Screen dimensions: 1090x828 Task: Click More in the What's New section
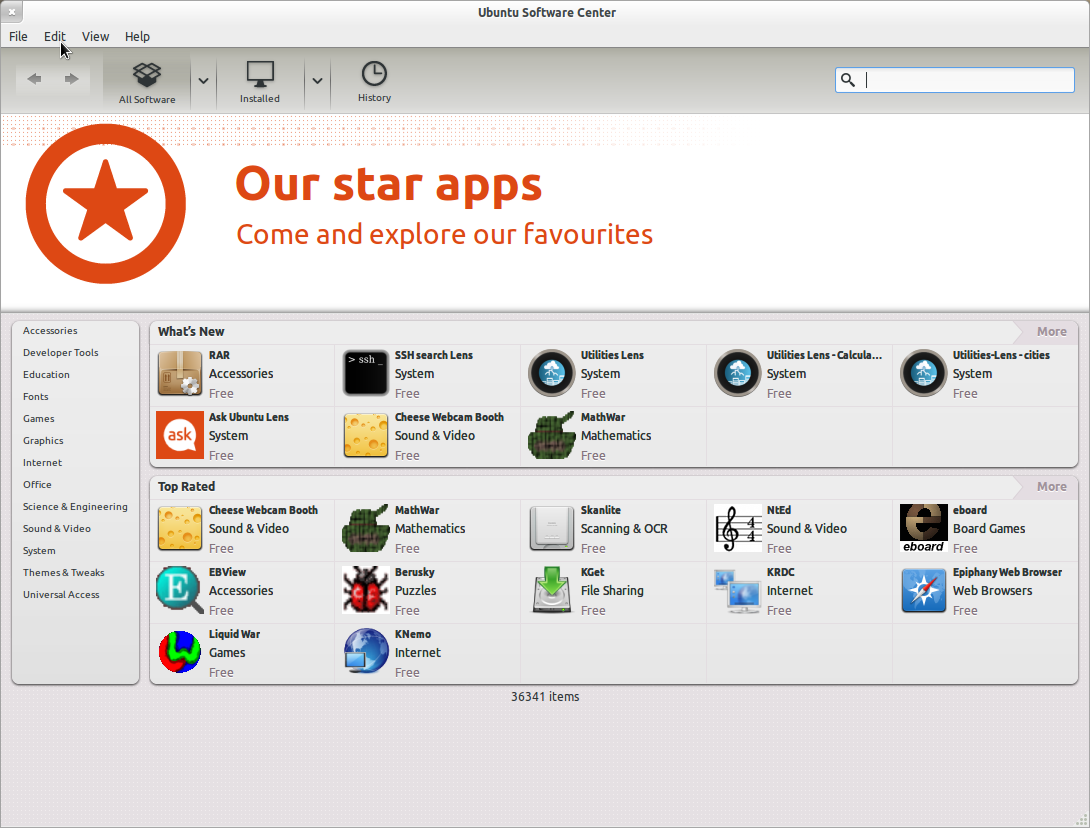pos(1051,332)
